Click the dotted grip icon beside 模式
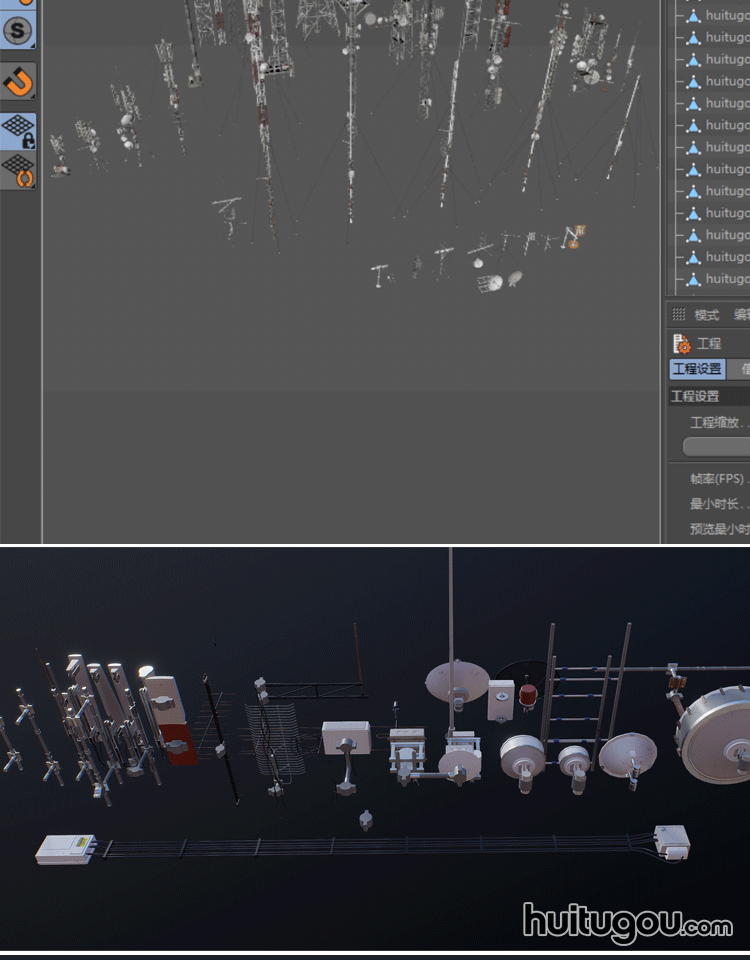This screenshot has height=960, width=750. click(x=678, y=315)
